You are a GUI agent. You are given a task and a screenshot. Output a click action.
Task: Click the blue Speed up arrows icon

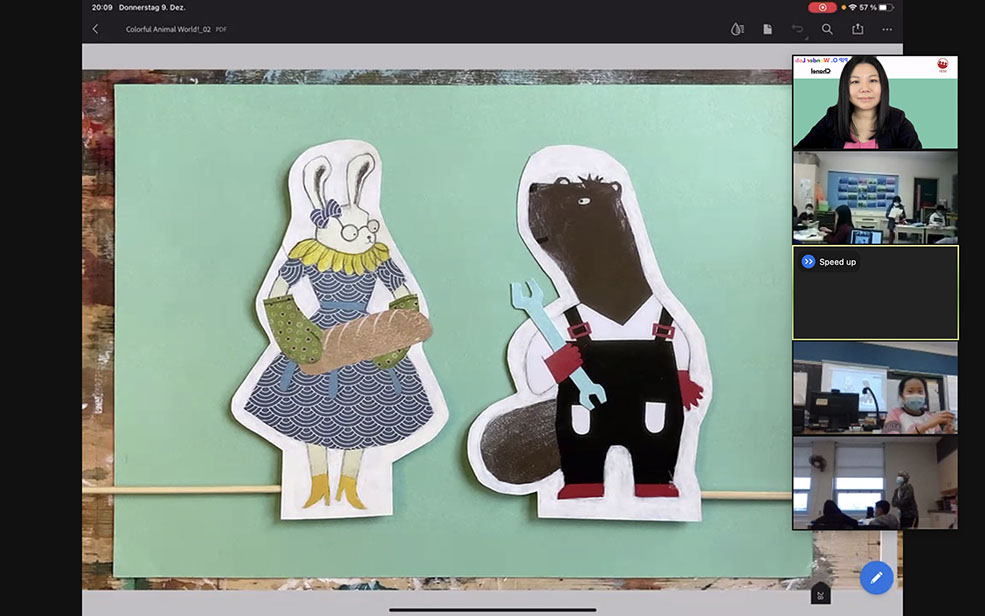[x=808, y=262]
